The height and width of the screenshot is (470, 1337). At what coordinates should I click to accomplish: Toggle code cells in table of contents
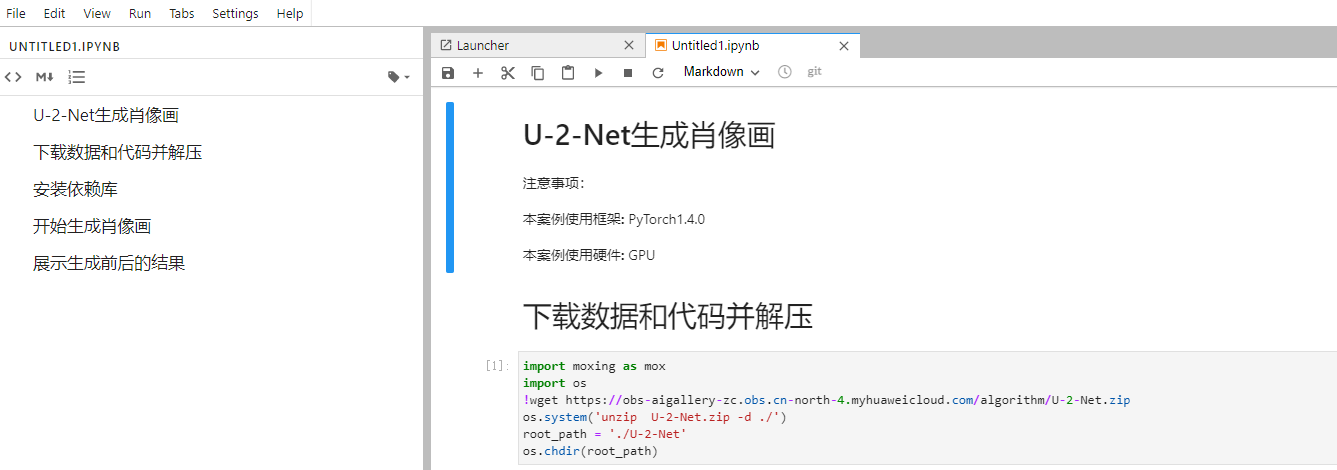(x=13, y=77)
